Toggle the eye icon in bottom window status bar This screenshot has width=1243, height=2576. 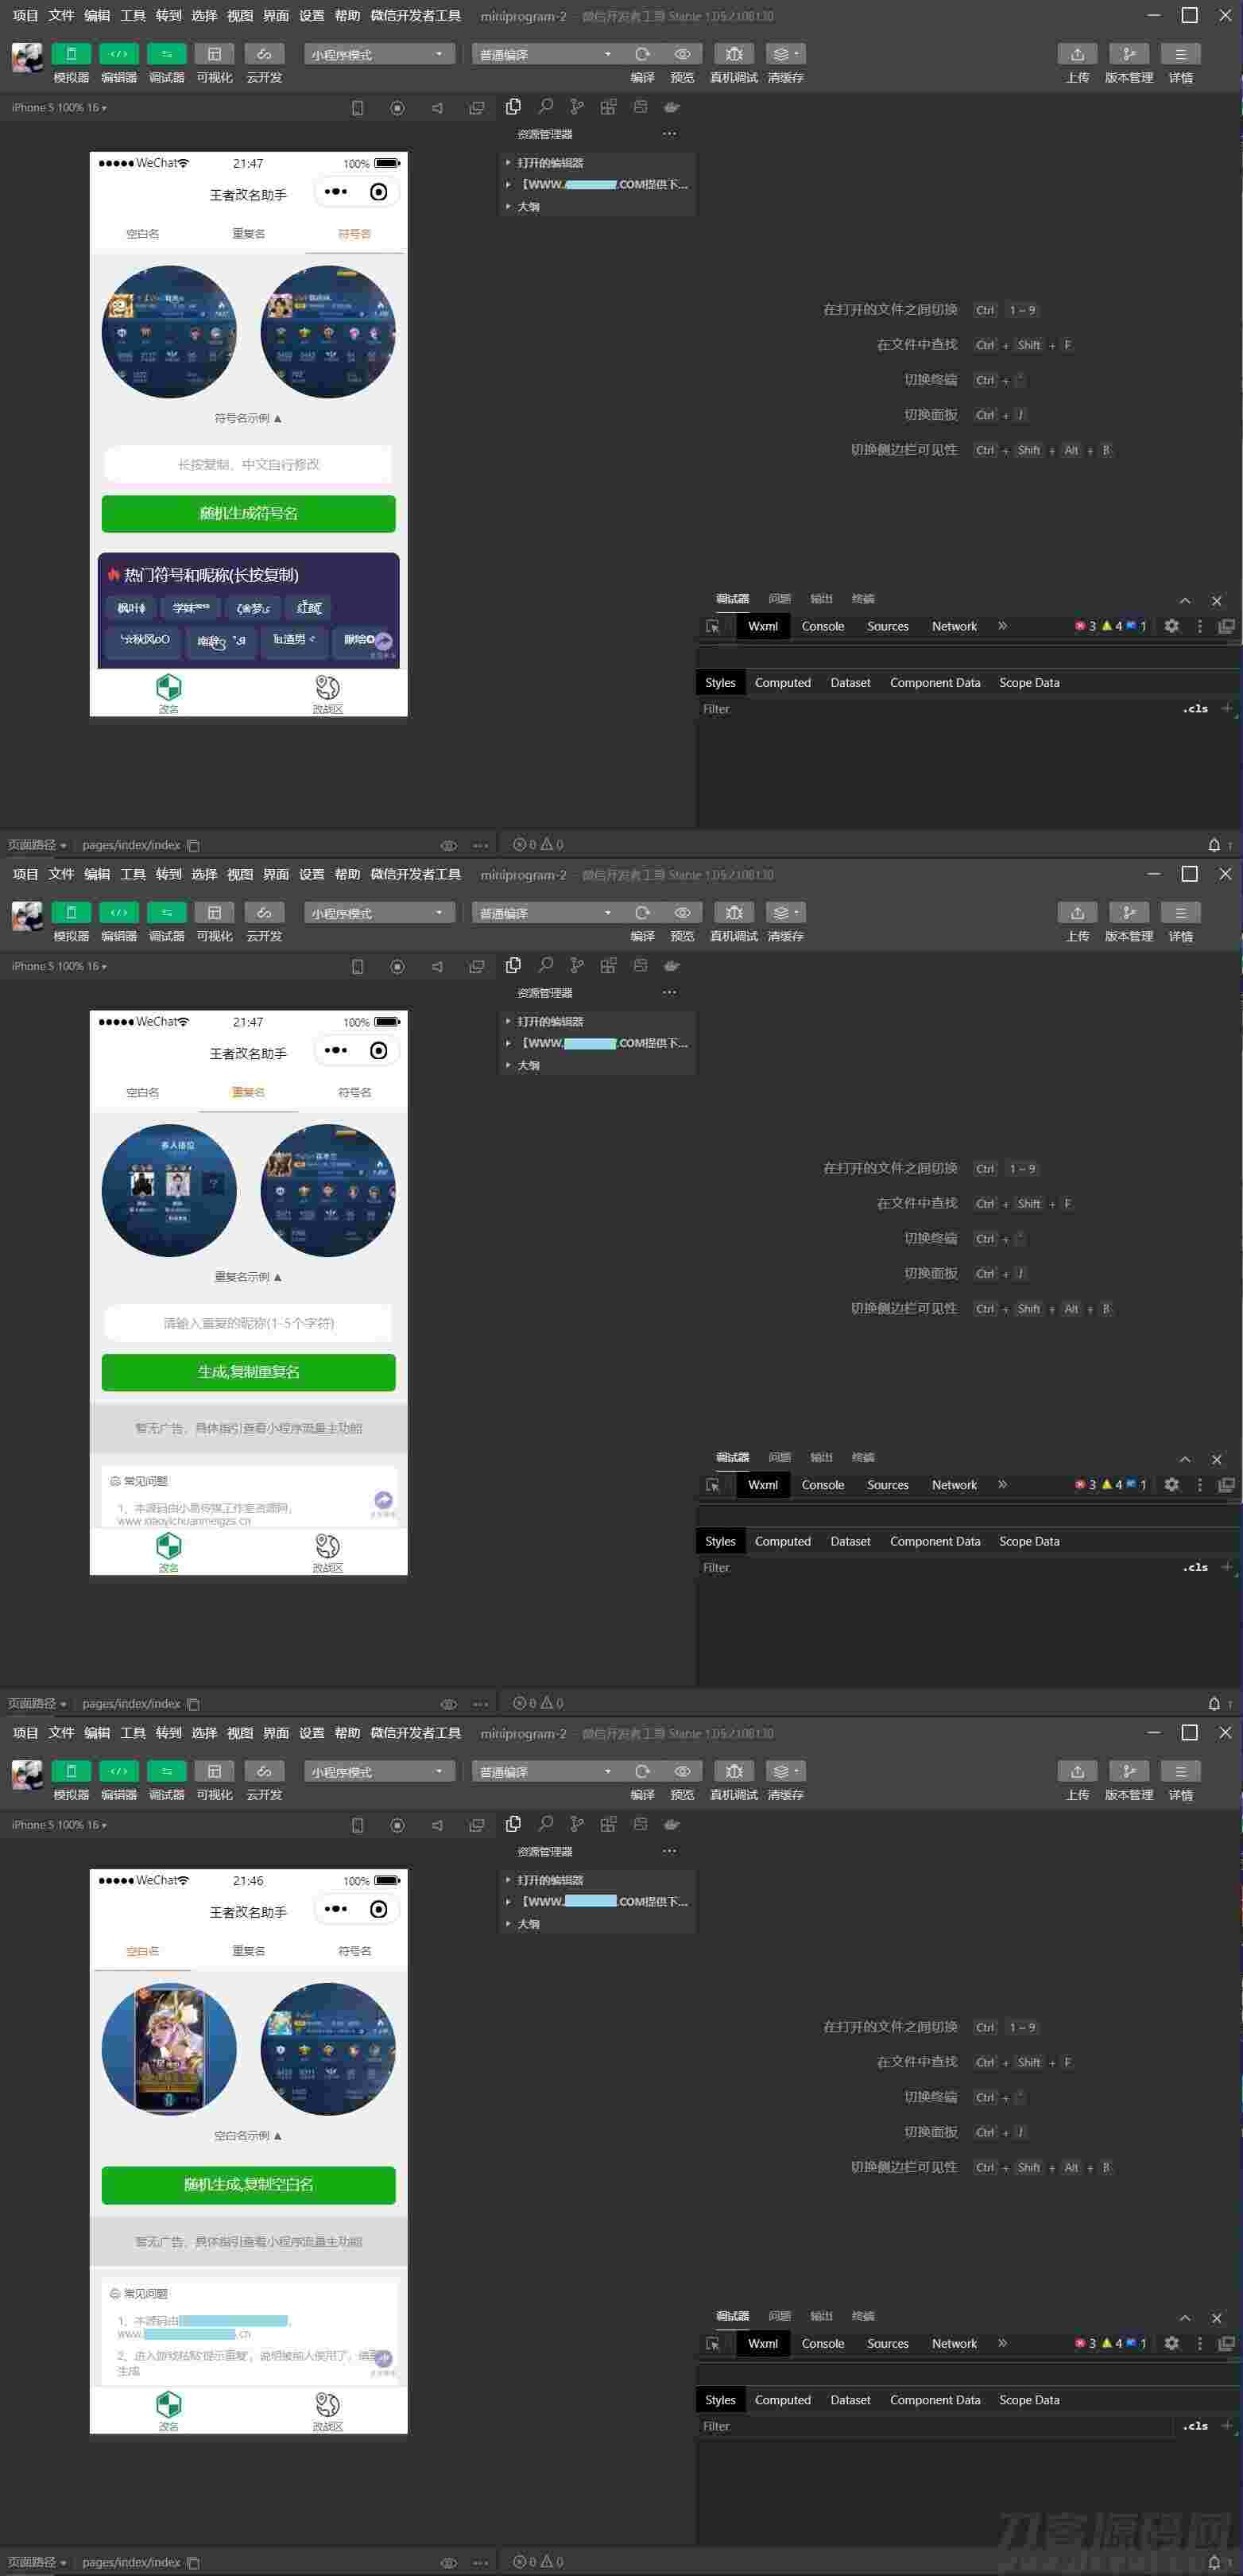click(448, 2562)
